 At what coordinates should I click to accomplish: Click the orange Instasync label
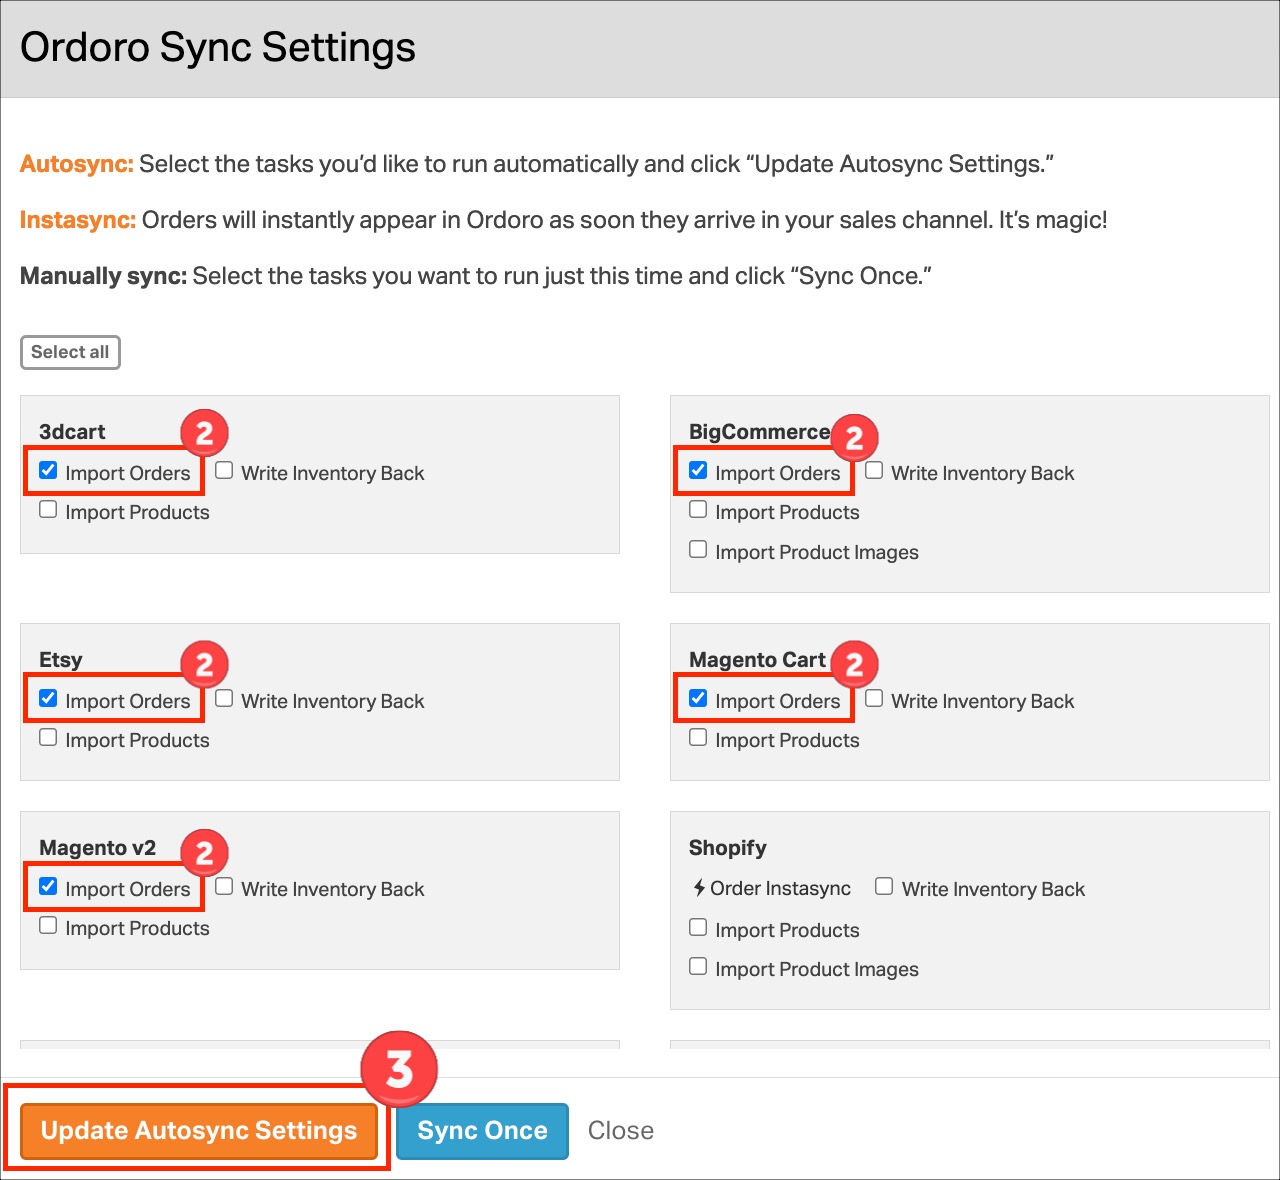[78, 220]
